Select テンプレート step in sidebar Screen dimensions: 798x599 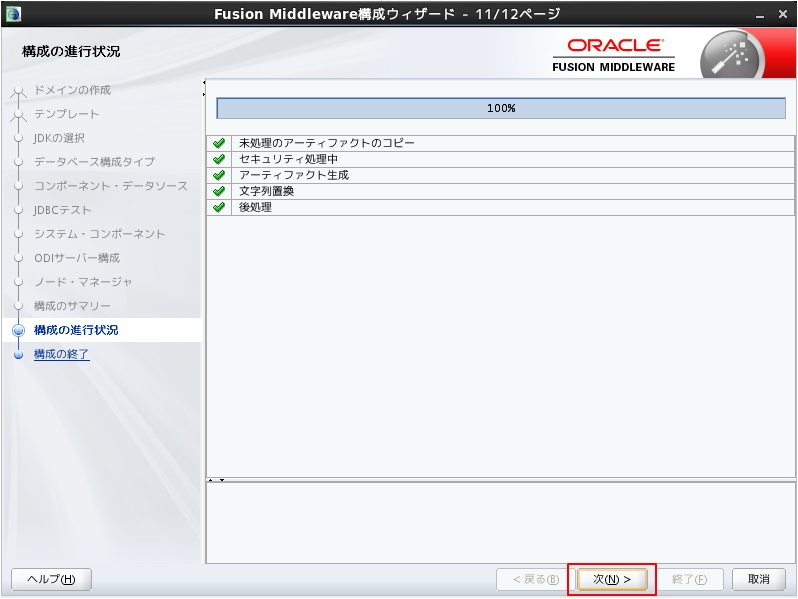(x=67, y=114)
